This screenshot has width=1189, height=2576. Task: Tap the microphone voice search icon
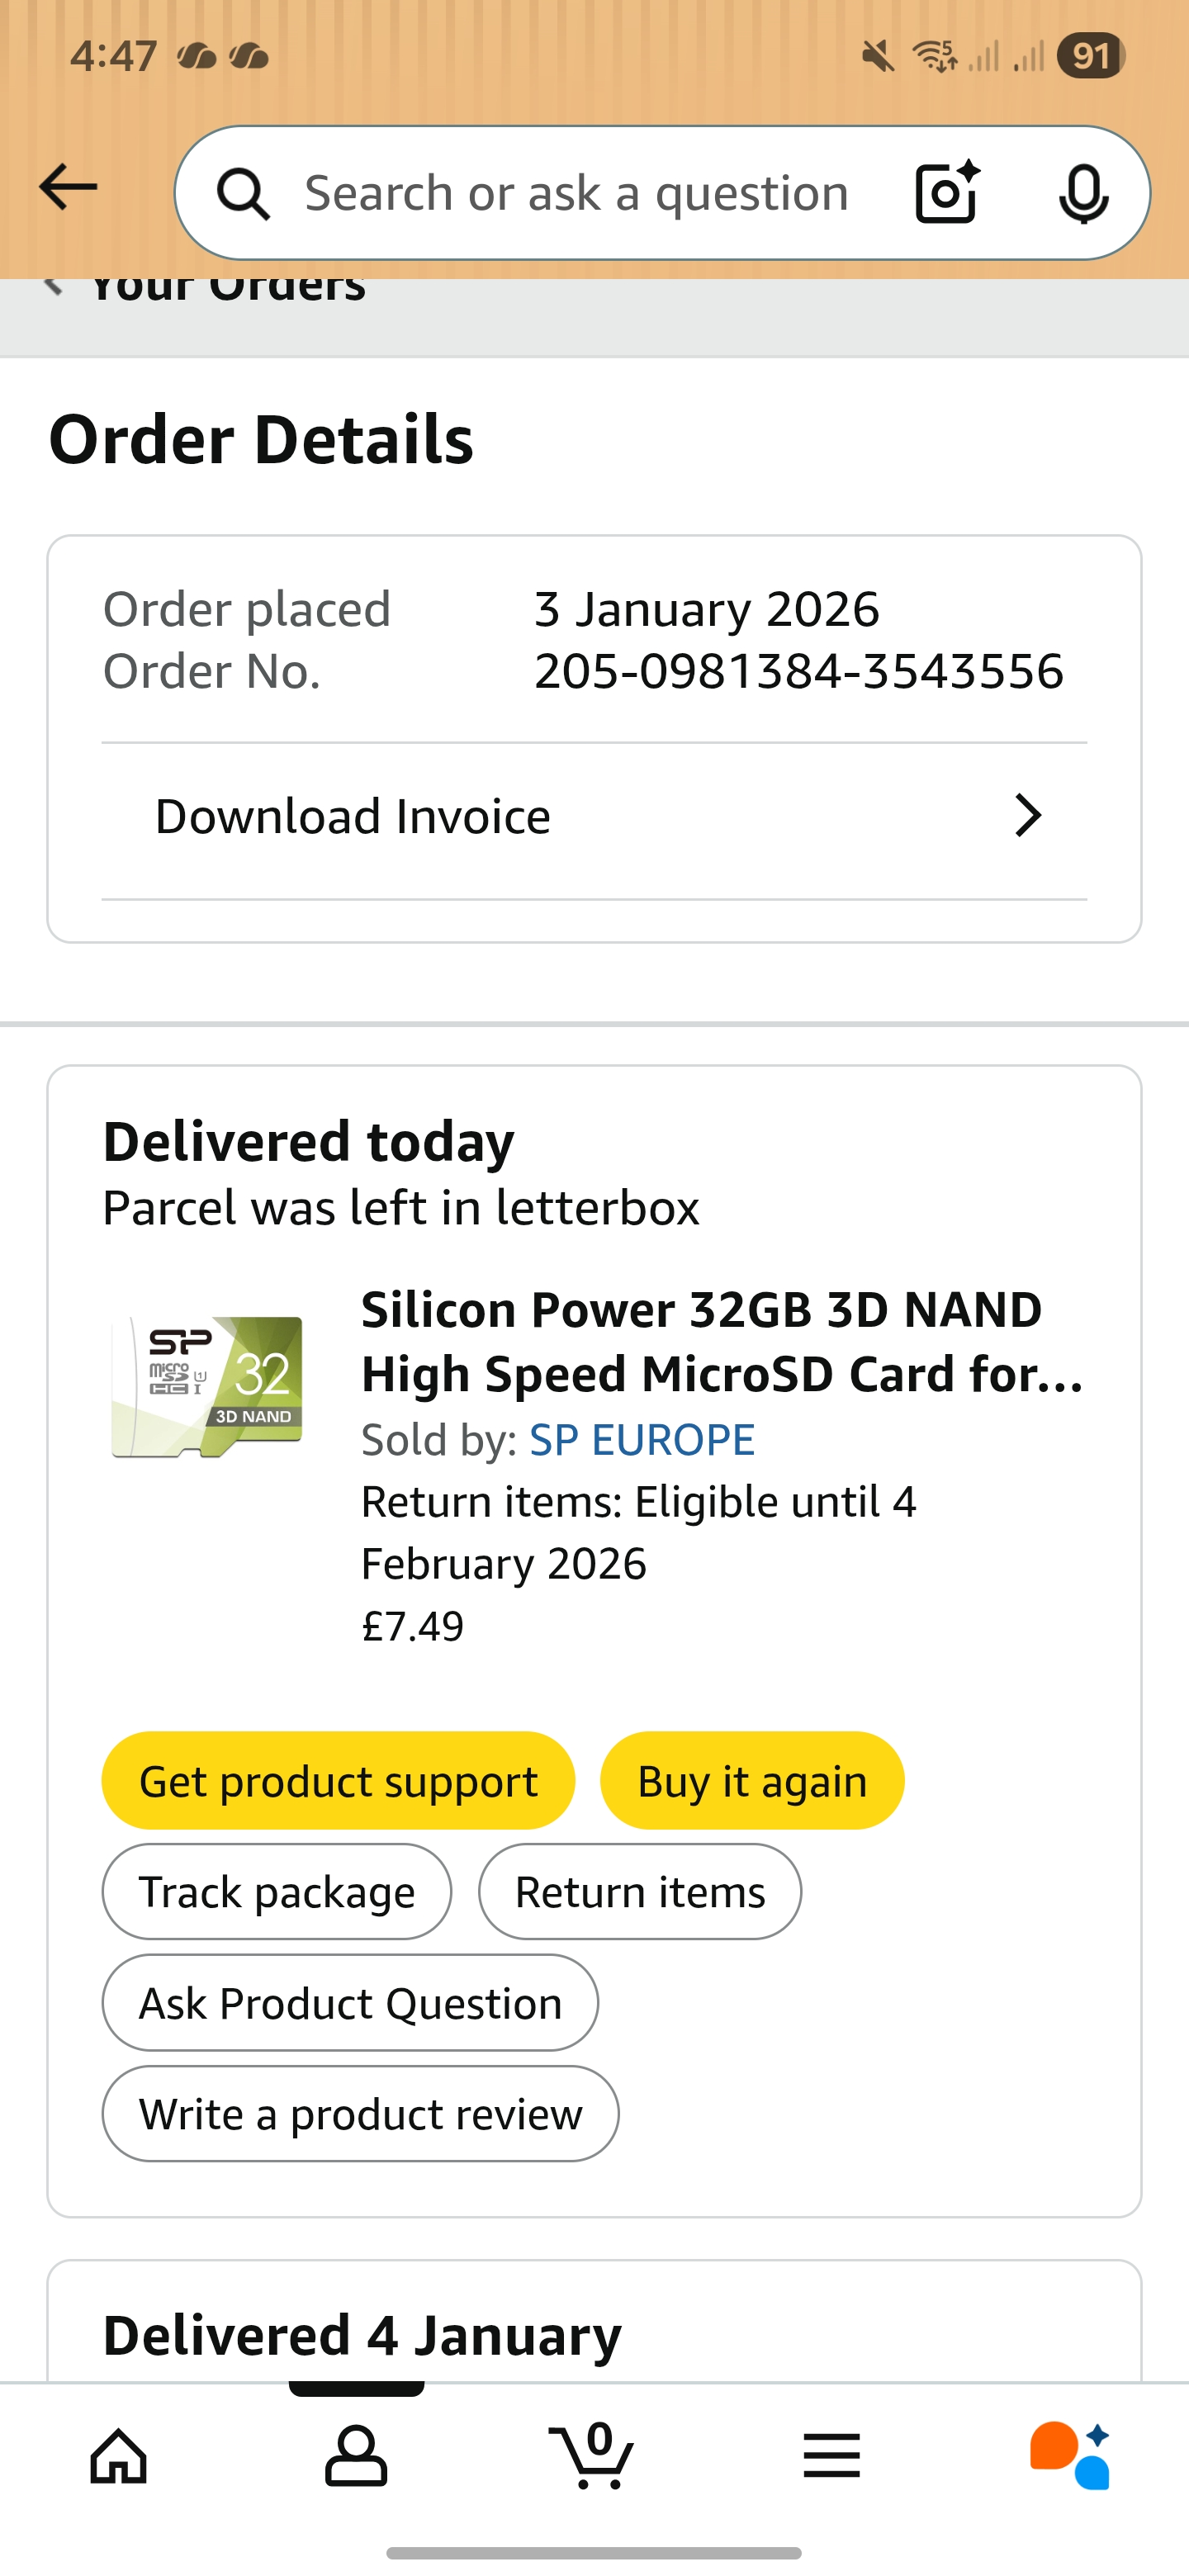[1083, 193]
